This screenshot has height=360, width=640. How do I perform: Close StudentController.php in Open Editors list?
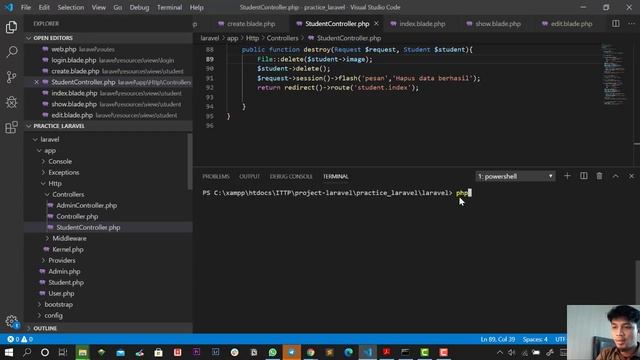[x=36, y=82]
